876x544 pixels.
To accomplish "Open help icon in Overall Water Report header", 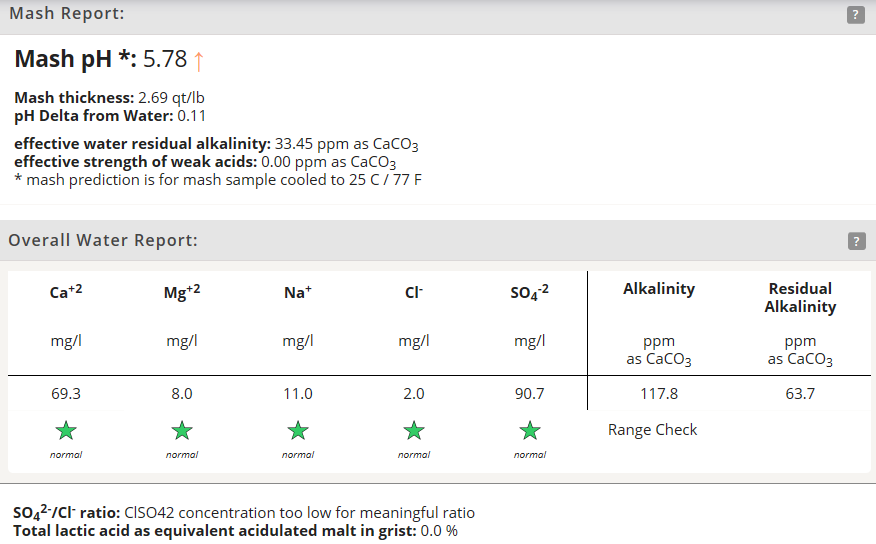I will tap(856, 241).
